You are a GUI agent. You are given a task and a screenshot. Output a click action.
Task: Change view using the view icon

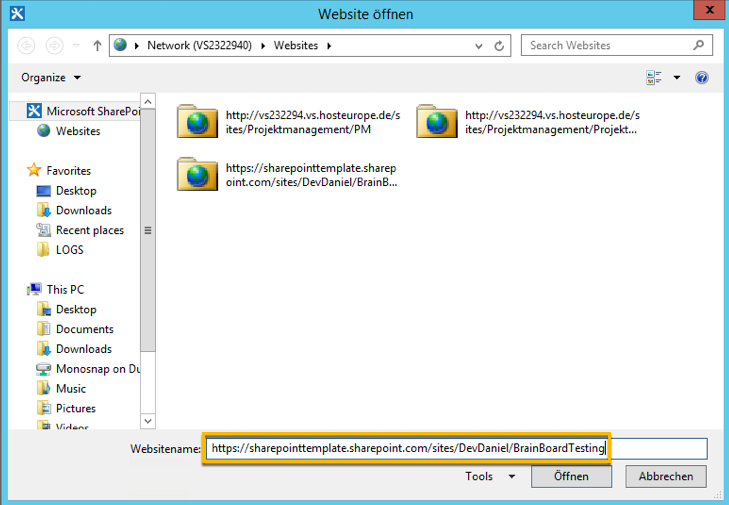(654, 78)
